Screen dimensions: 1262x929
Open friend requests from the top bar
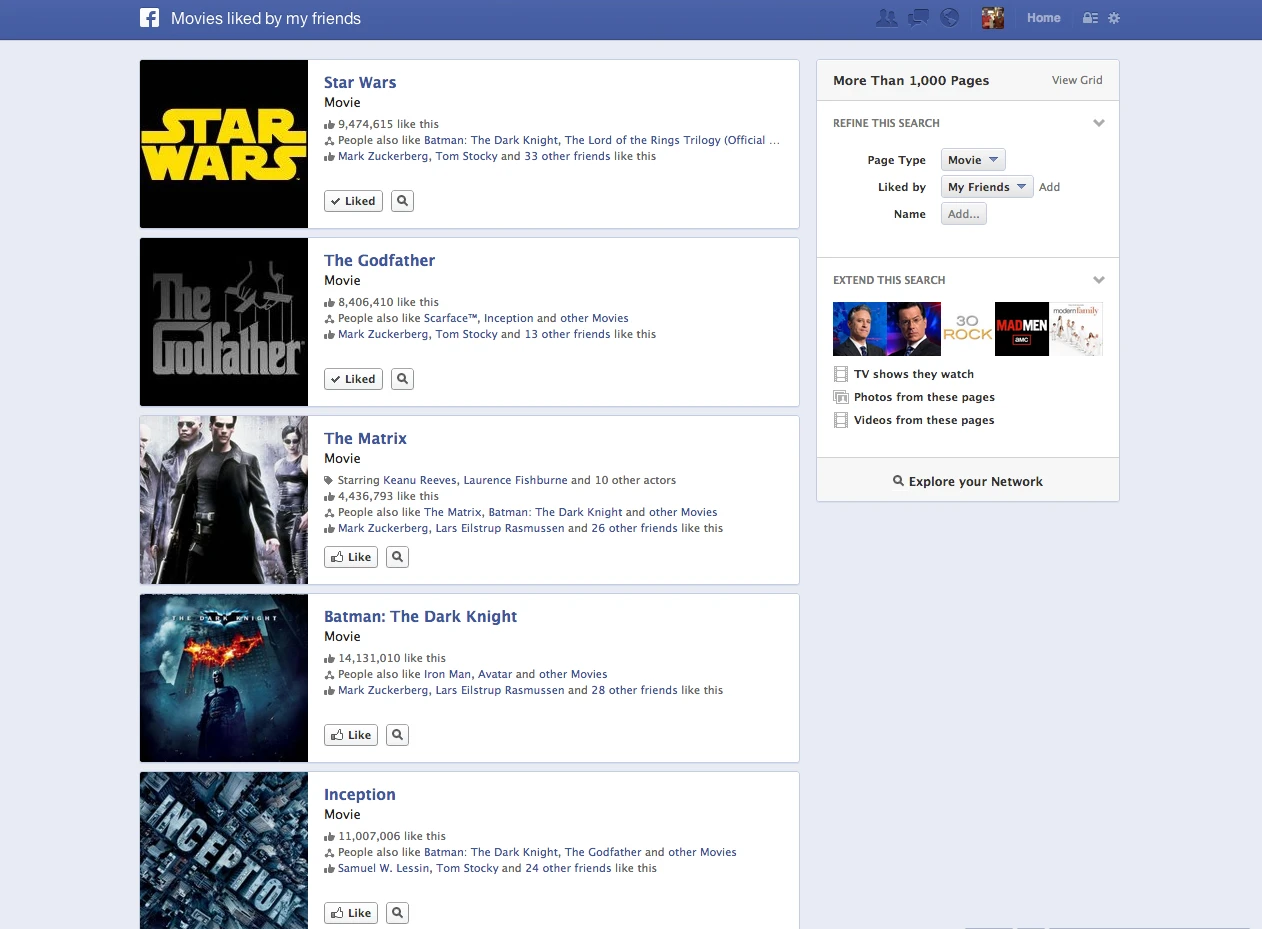pos(887,17)
